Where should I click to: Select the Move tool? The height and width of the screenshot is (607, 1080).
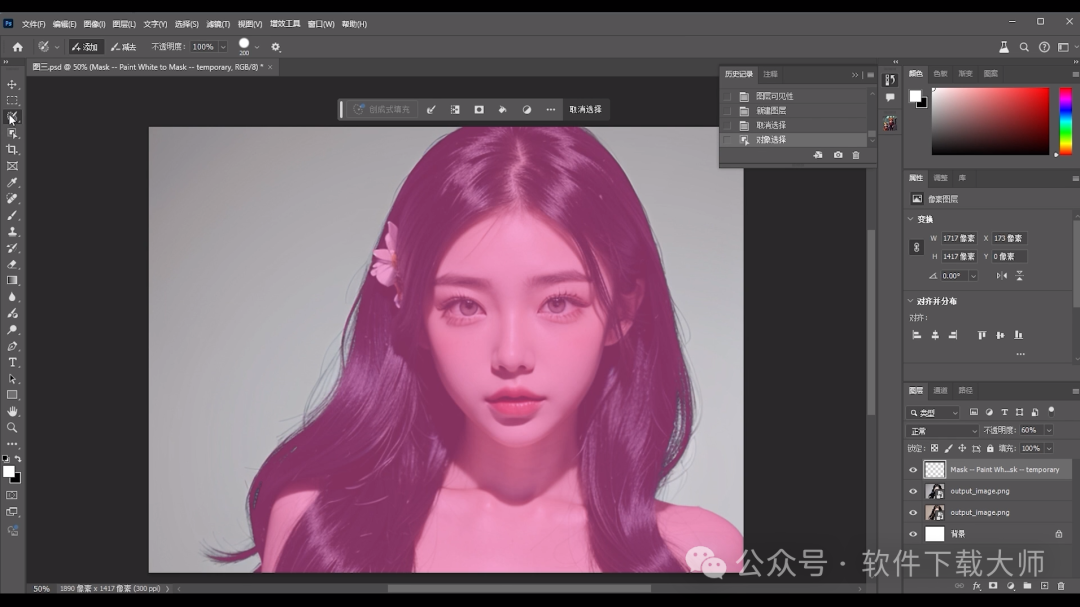pos(12,84)
